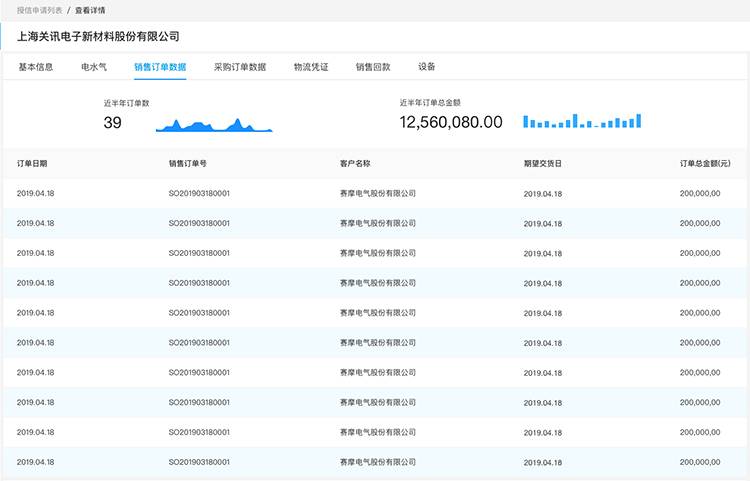Switch to the 采购订单数据 tab
Screen dimensions: 750x481
pyautogui.click(x=240, y=67)
